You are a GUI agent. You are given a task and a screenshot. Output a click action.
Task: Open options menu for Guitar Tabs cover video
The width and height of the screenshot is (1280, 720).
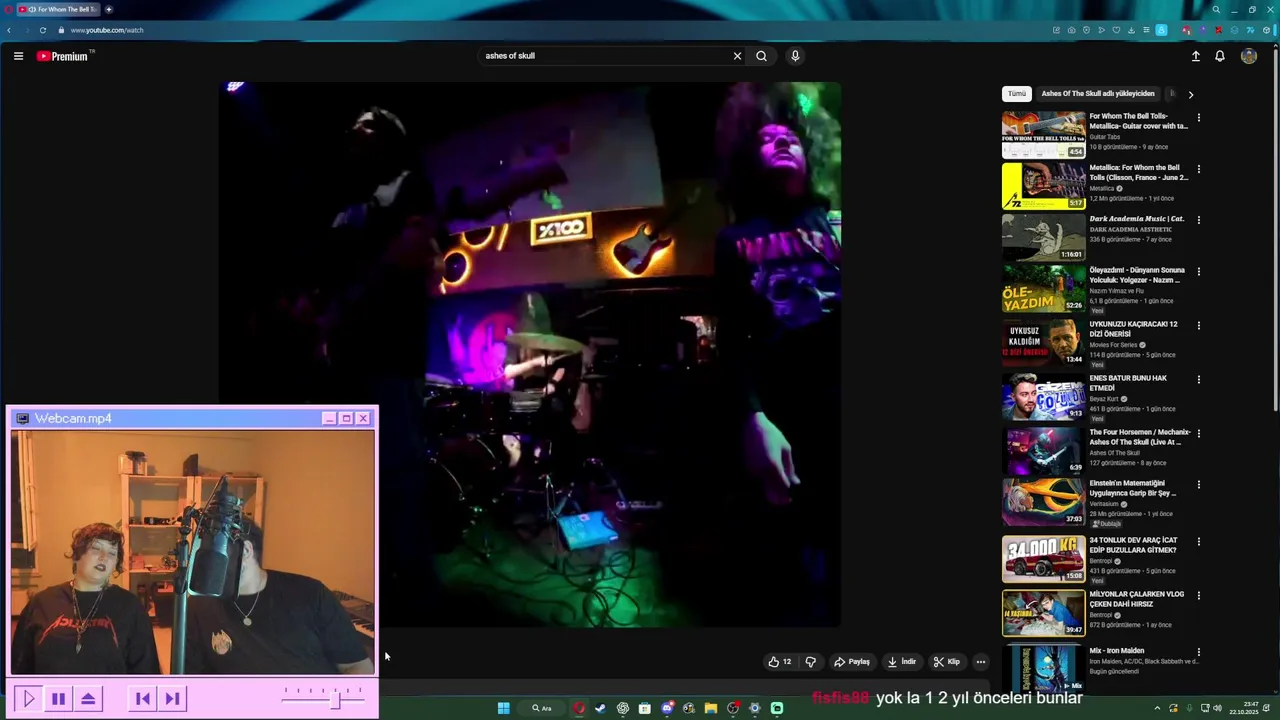pos(1198,118)
